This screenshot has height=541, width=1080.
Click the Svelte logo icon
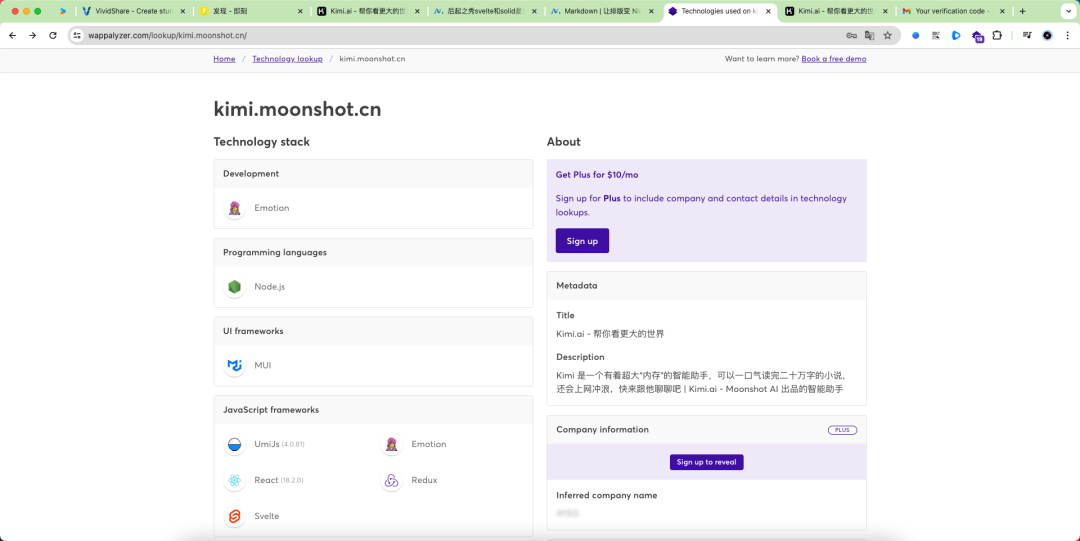coord(235,516)
